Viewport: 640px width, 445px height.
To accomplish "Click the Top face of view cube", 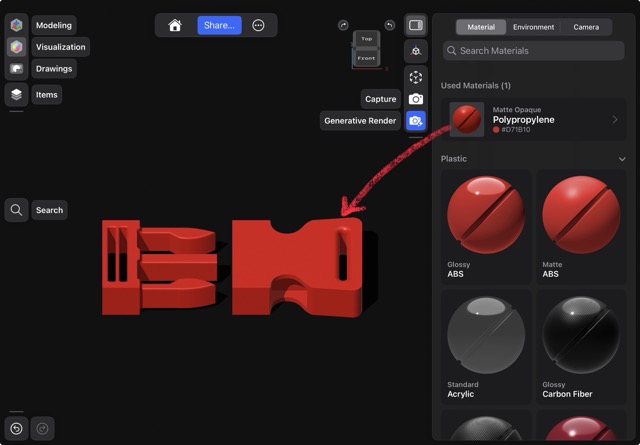I will (366, 39).
